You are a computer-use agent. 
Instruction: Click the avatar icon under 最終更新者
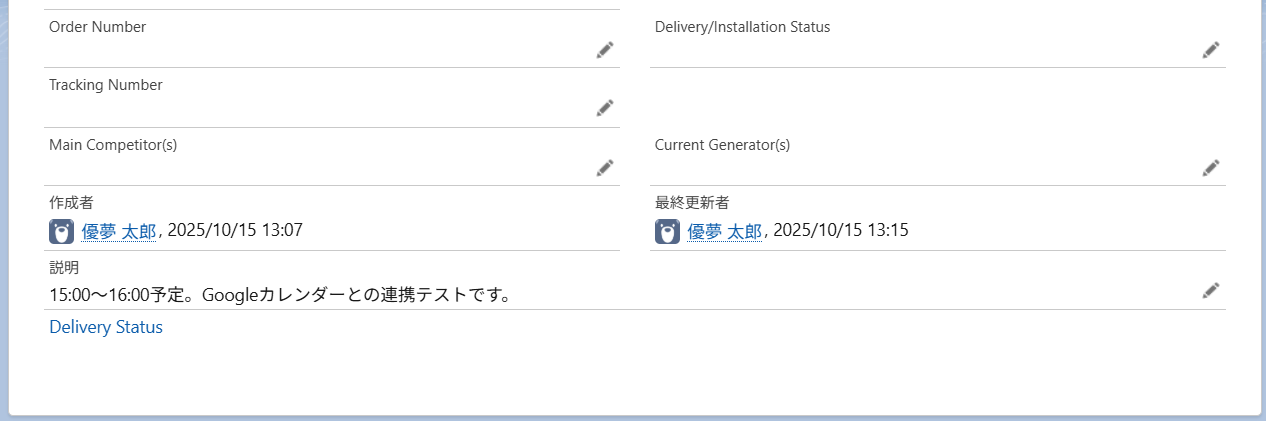click(x=667, y=232)
